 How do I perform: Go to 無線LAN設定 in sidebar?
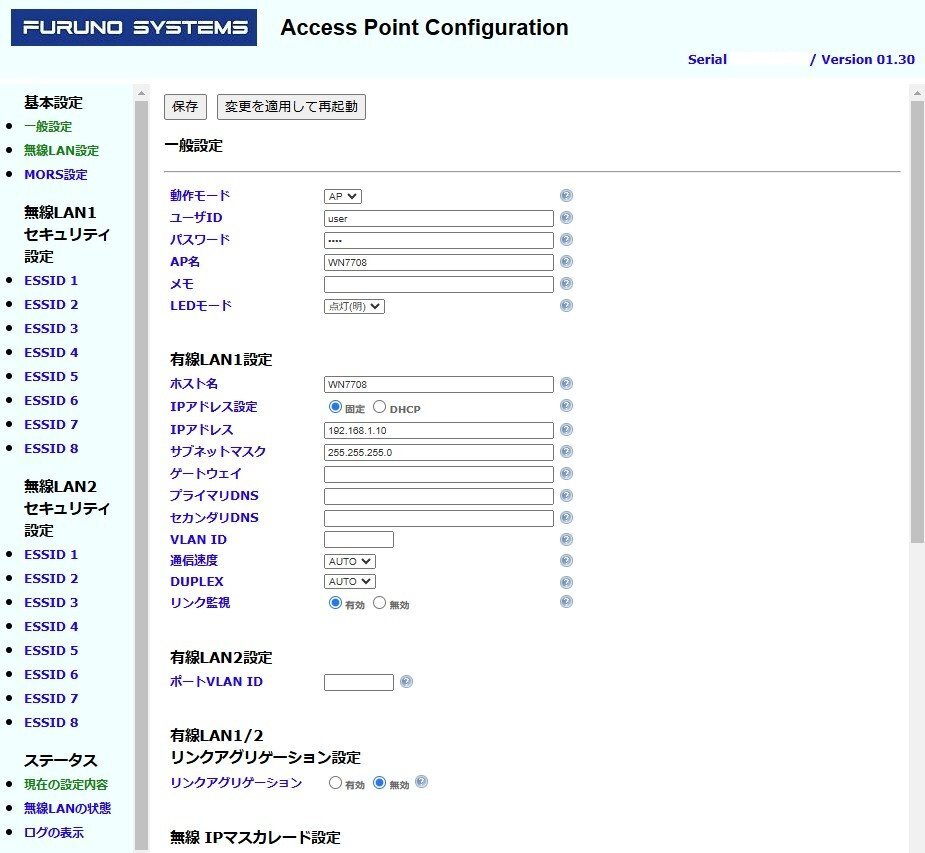61,151
